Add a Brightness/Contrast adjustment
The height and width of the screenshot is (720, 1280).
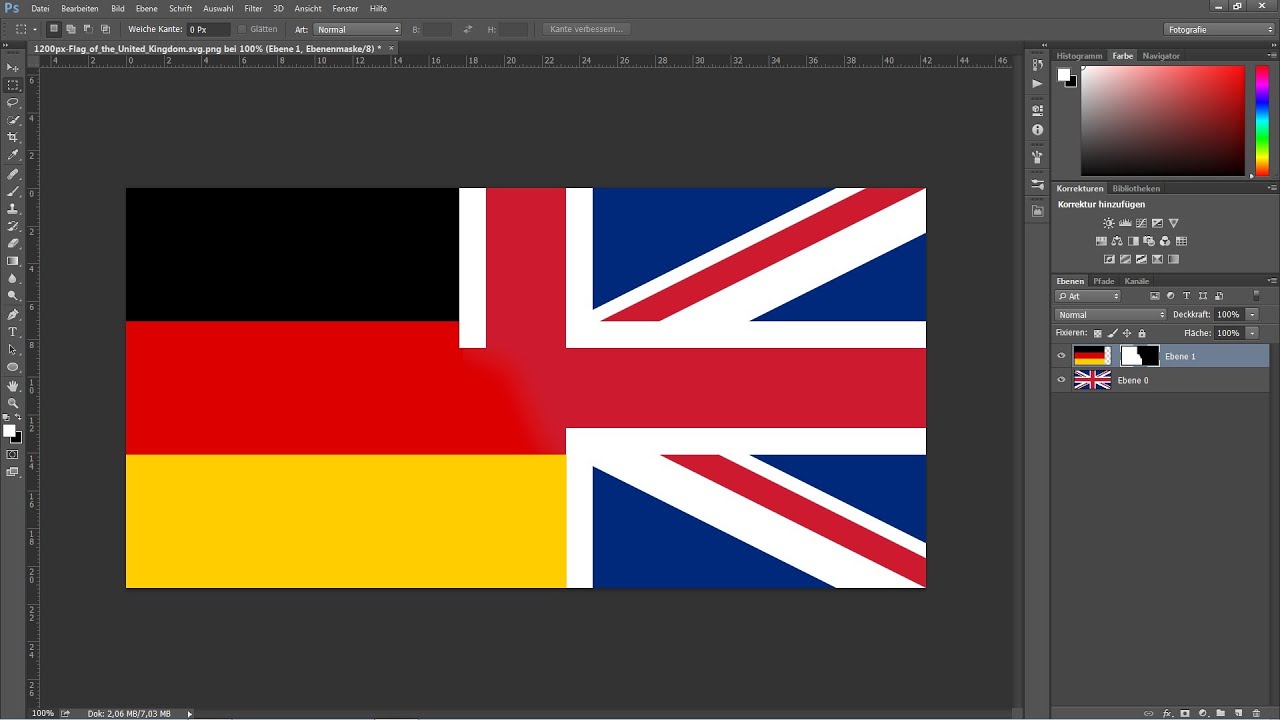(1109, 223)
